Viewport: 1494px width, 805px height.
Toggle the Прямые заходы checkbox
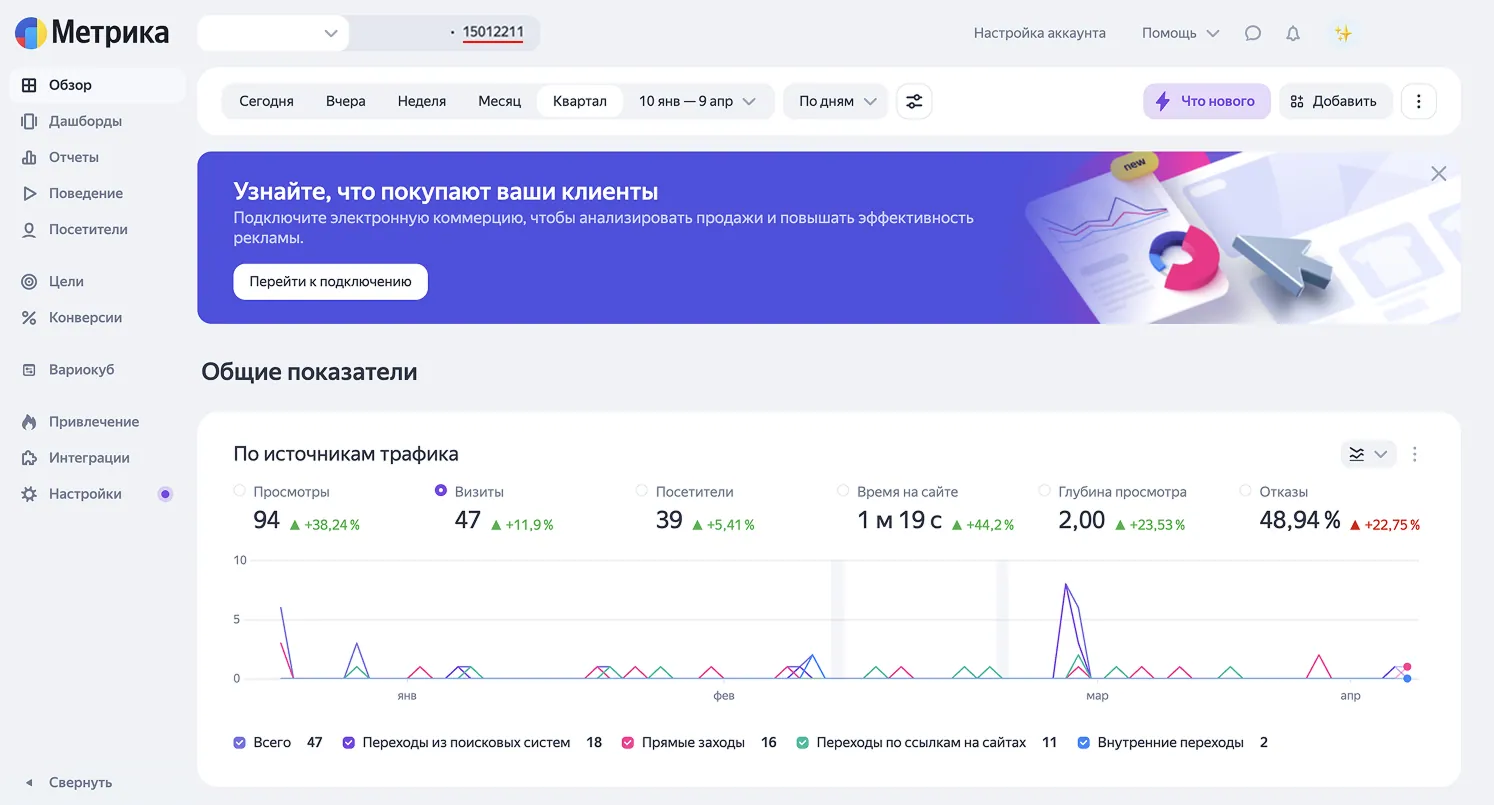[x=628, y=743]
